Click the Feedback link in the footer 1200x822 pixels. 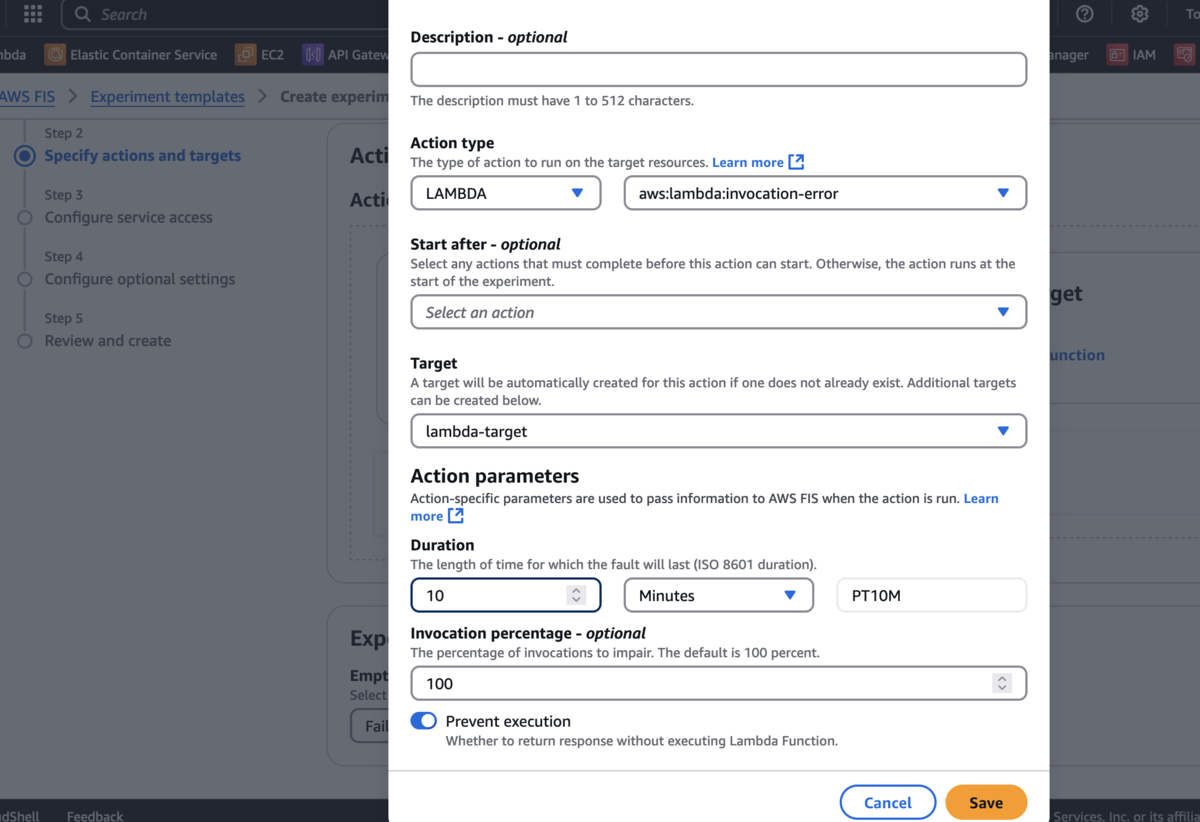[x=95, y=816]
